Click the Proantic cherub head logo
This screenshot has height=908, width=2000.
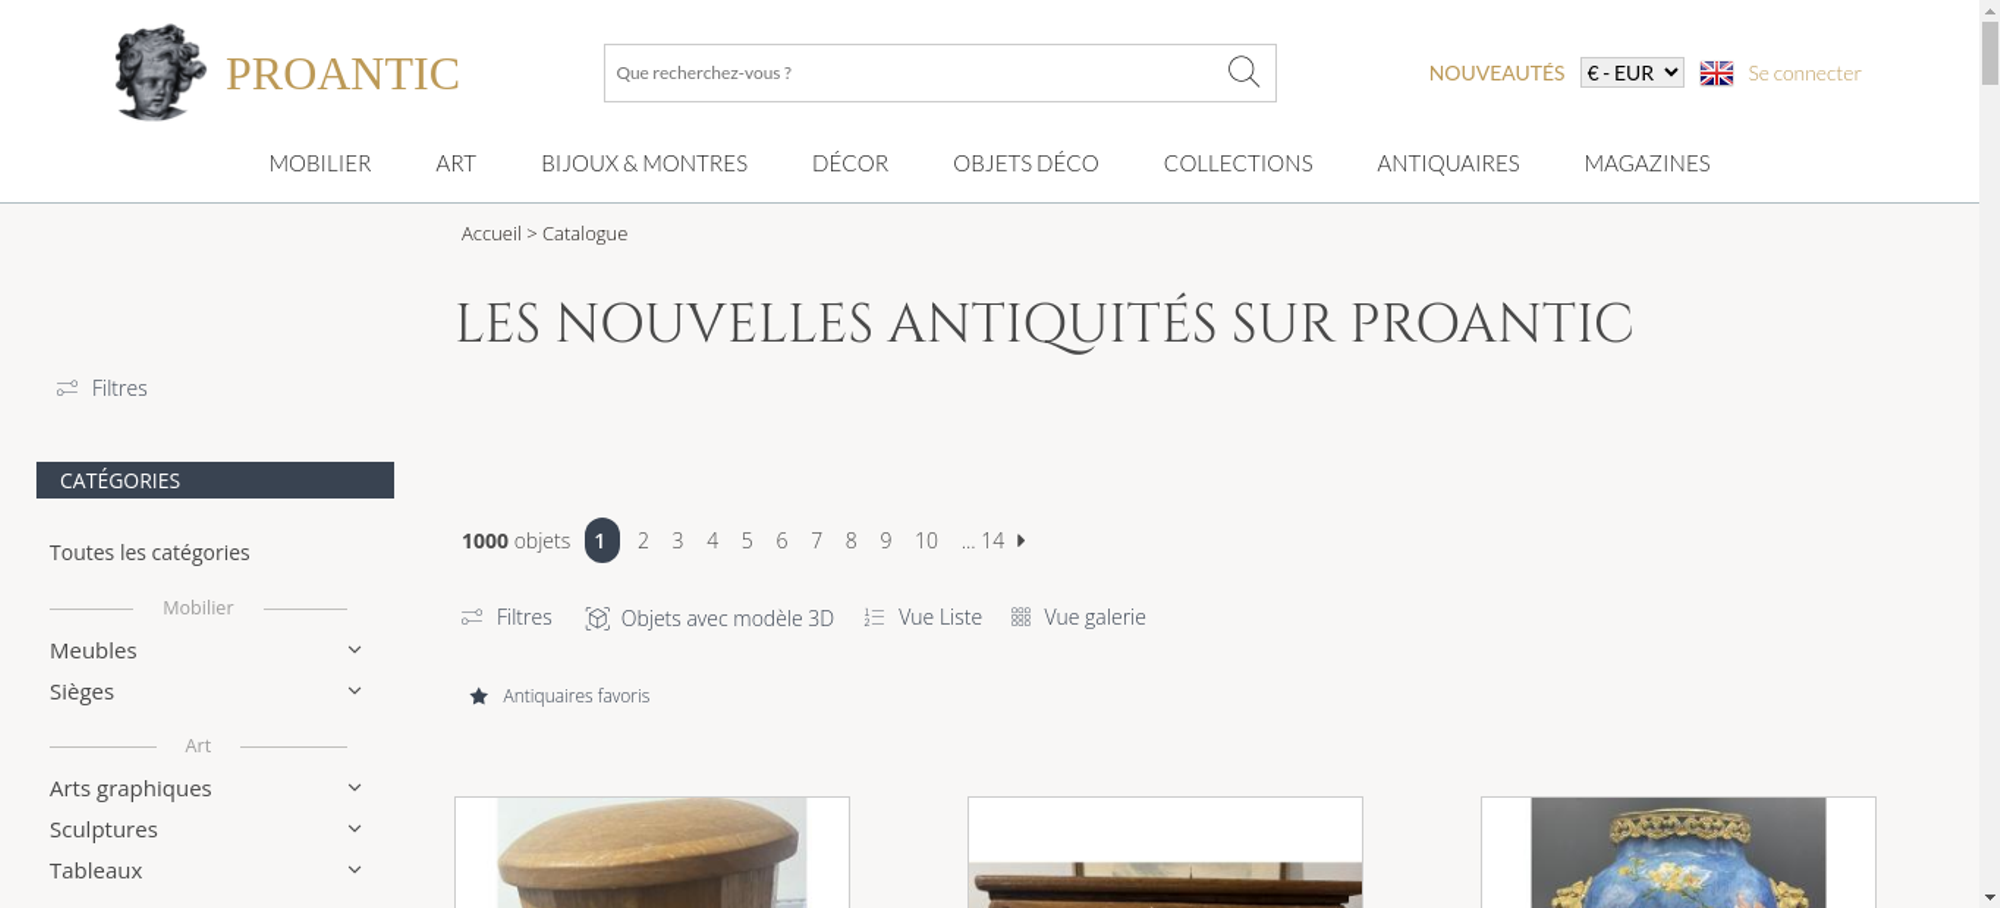[x=160, y=72]
